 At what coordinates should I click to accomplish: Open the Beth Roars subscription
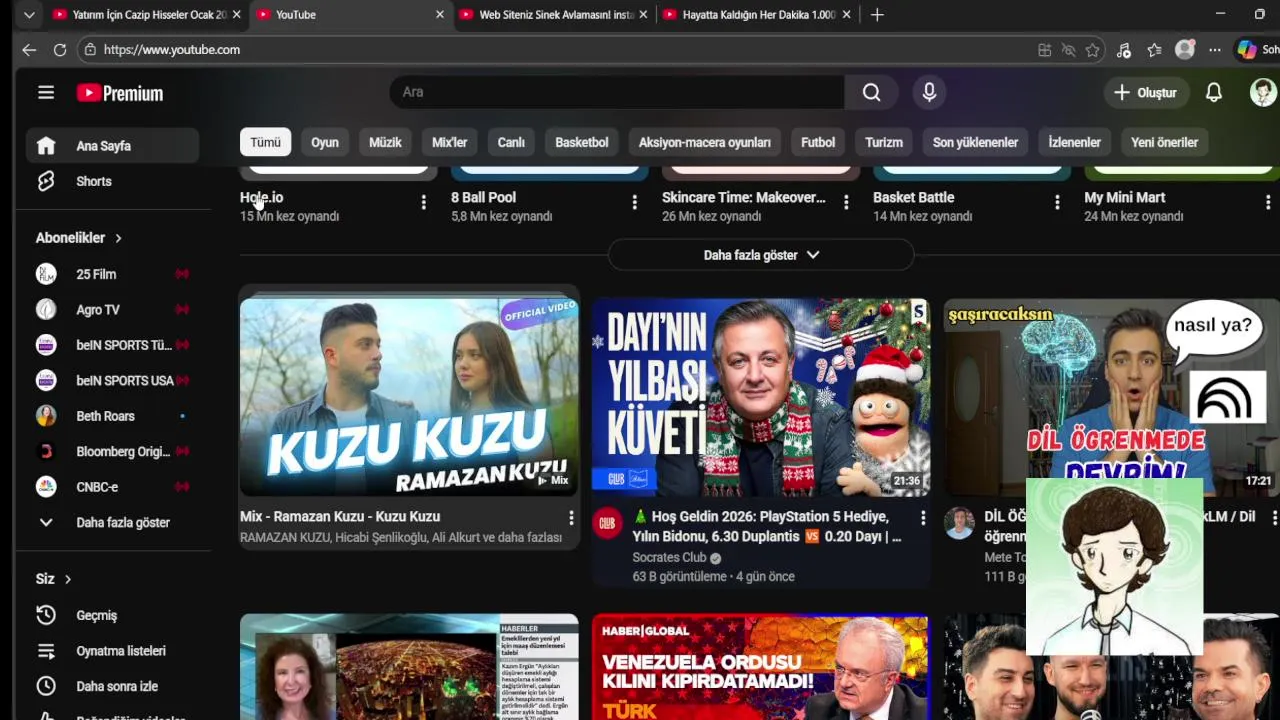click(x=112, y=416)
